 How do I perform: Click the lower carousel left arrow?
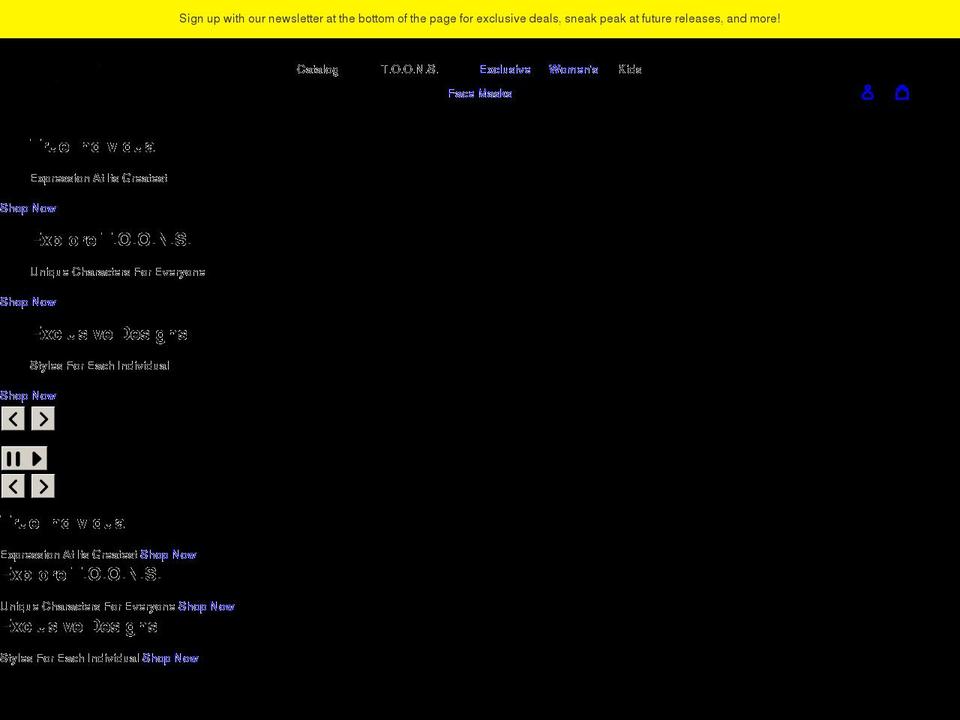click(13, 486)
